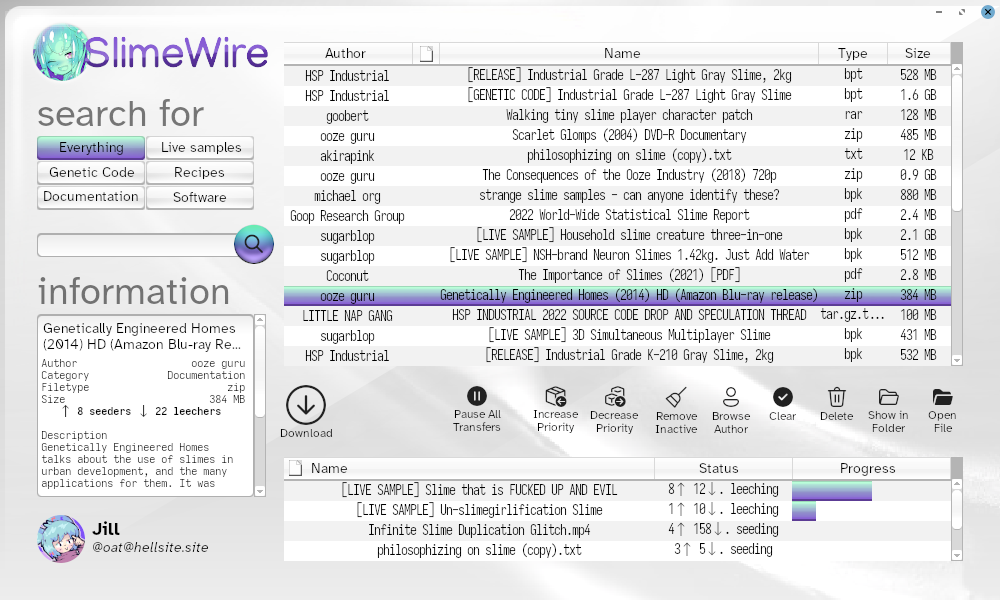
Task: Click the Show in Folder icon
Action: pyautogui.click(x=888, y=397)
